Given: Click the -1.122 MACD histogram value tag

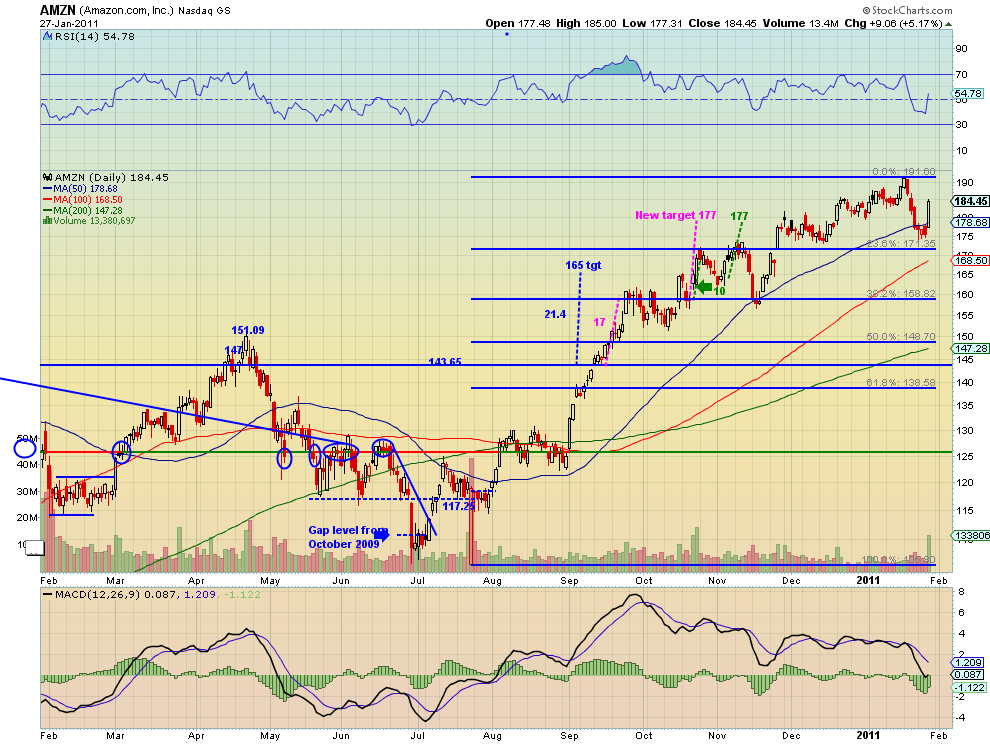Looking at the screenshot, I should (x=968, y=688).
